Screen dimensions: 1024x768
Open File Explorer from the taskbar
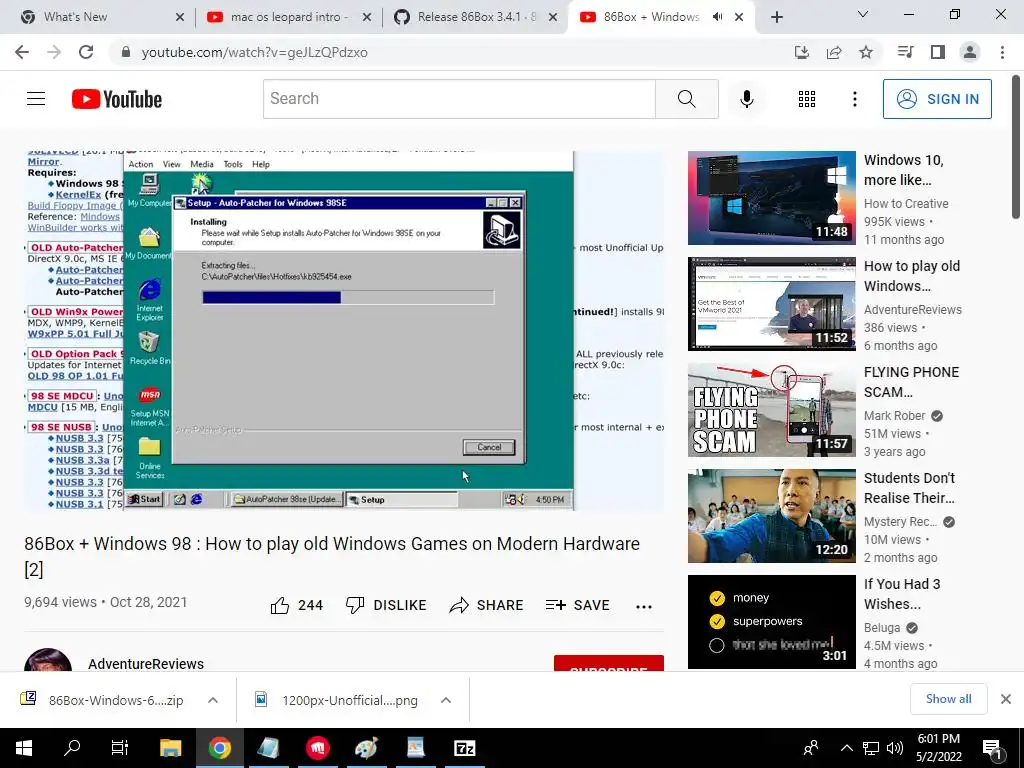click(170, 748)
